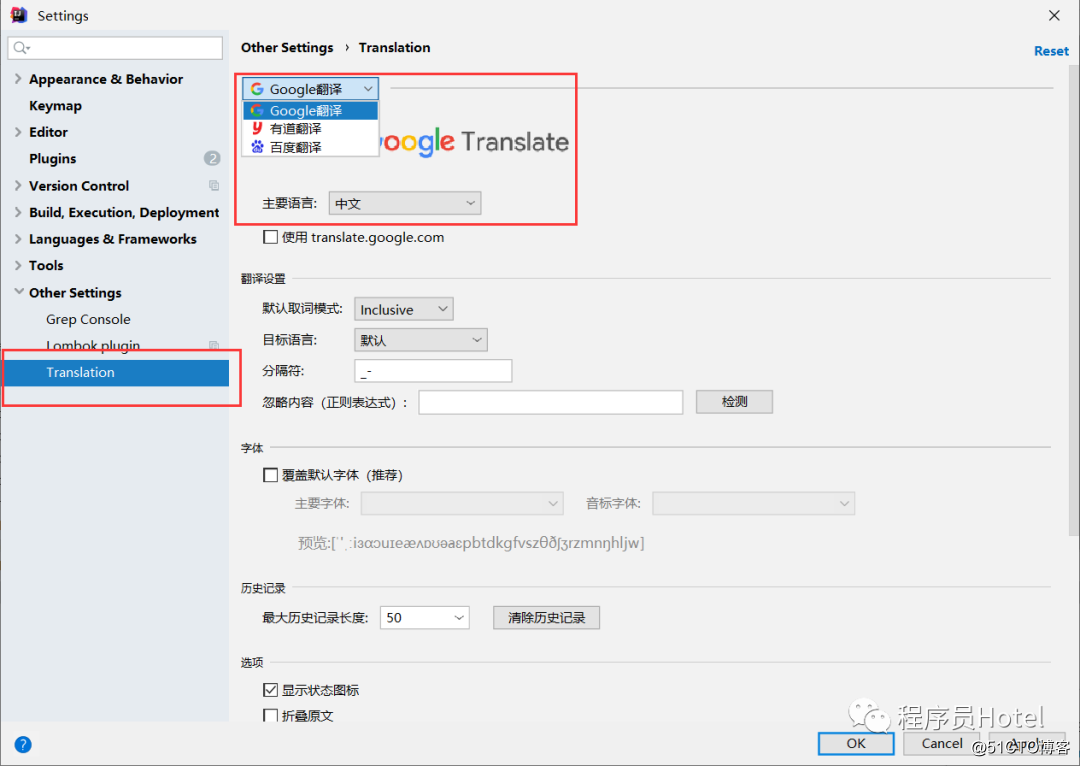
Task: Click the Version Control project-level icon
Action: pos(214,185)
